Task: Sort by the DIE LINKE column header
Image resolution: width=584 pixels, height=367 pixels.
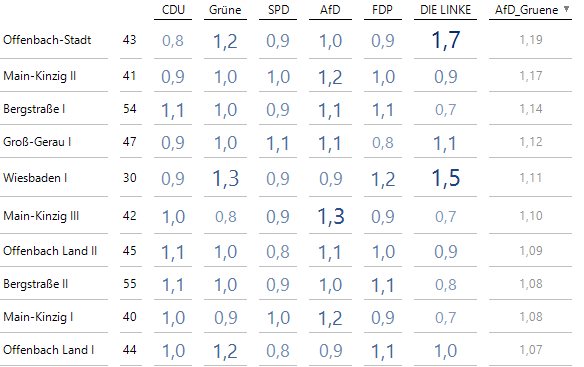Action: 445,10
